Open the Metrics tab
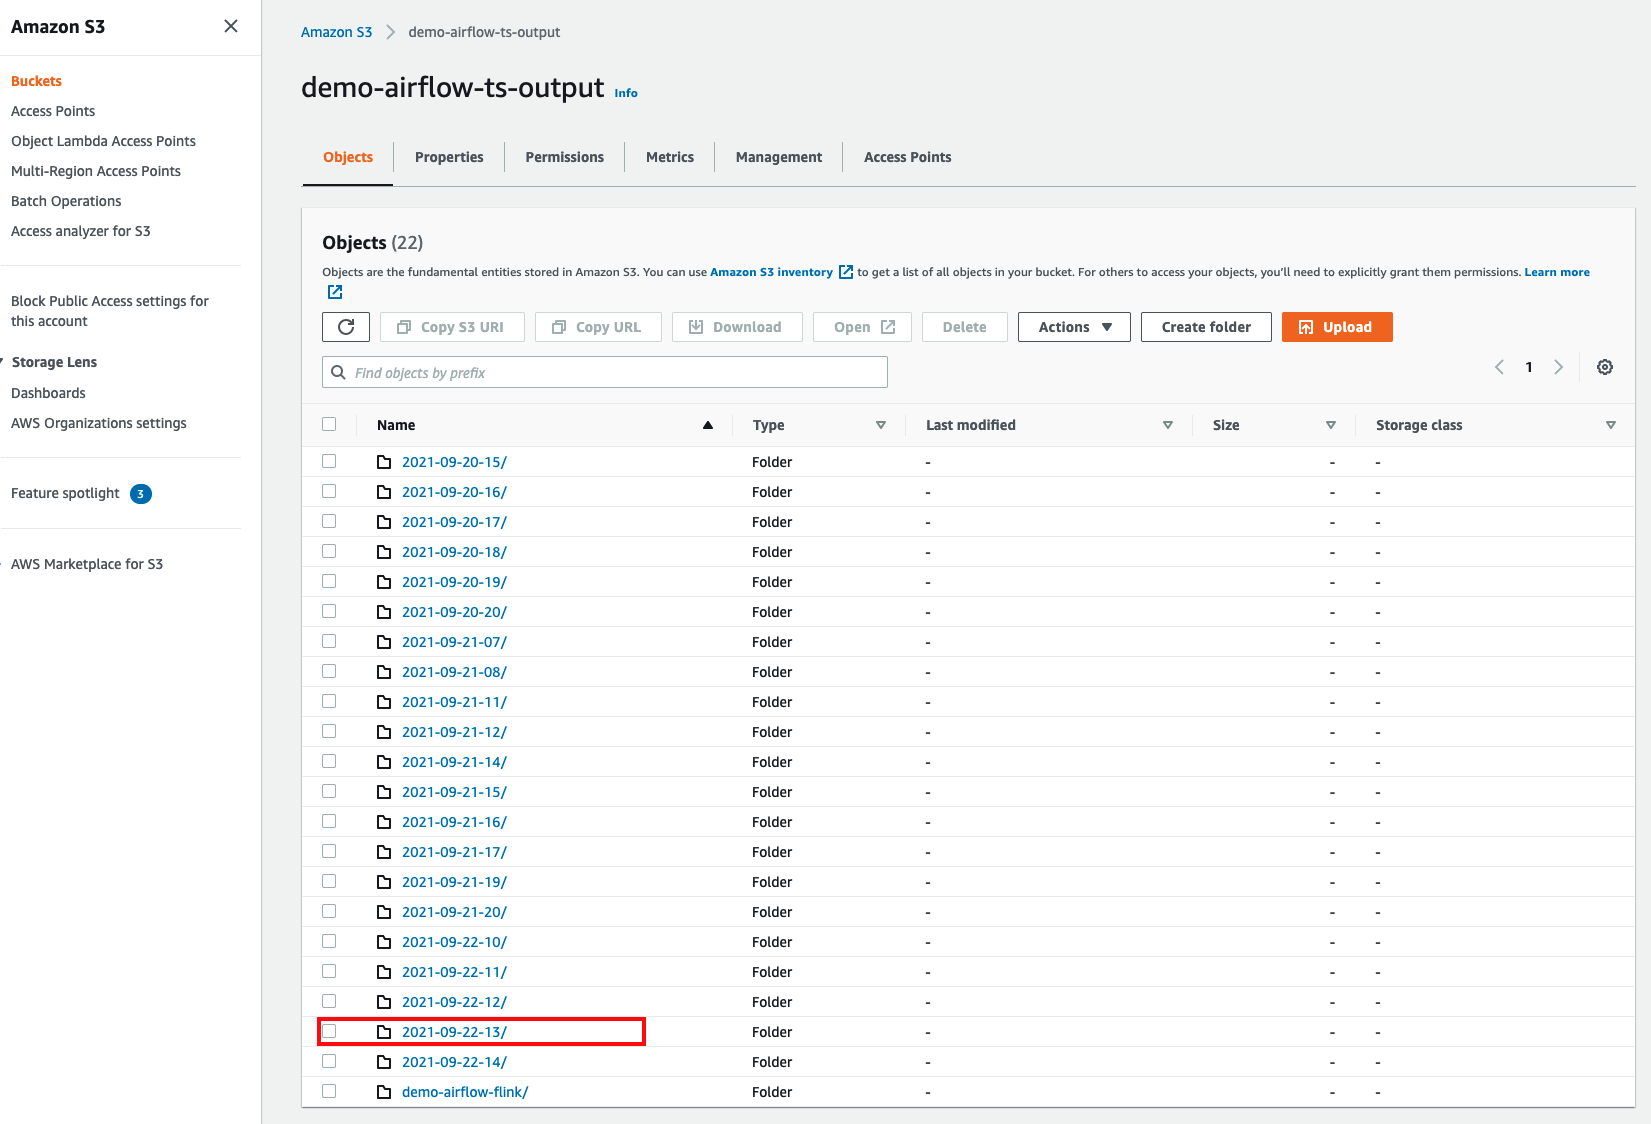Screen dimensions: 1651x1124 pos(670,157)
